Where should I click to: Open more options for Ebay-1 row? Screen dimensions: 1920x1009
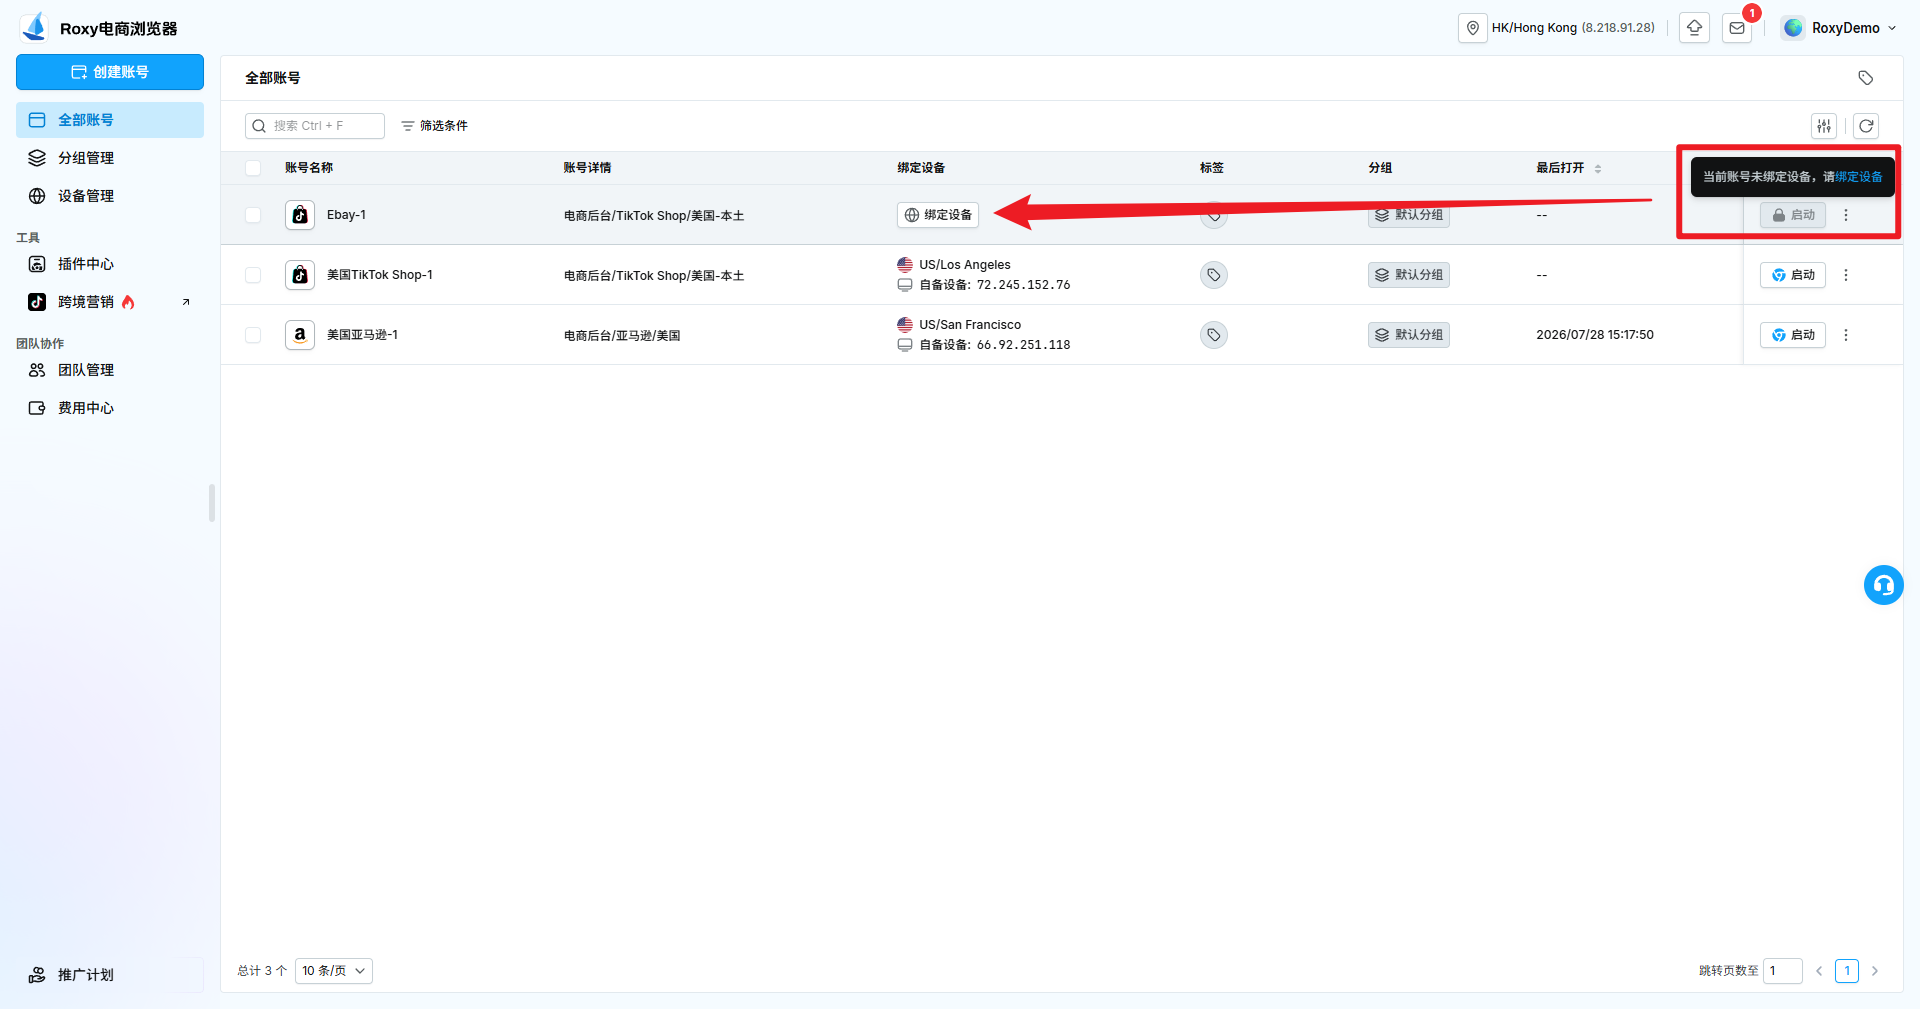1846,215
